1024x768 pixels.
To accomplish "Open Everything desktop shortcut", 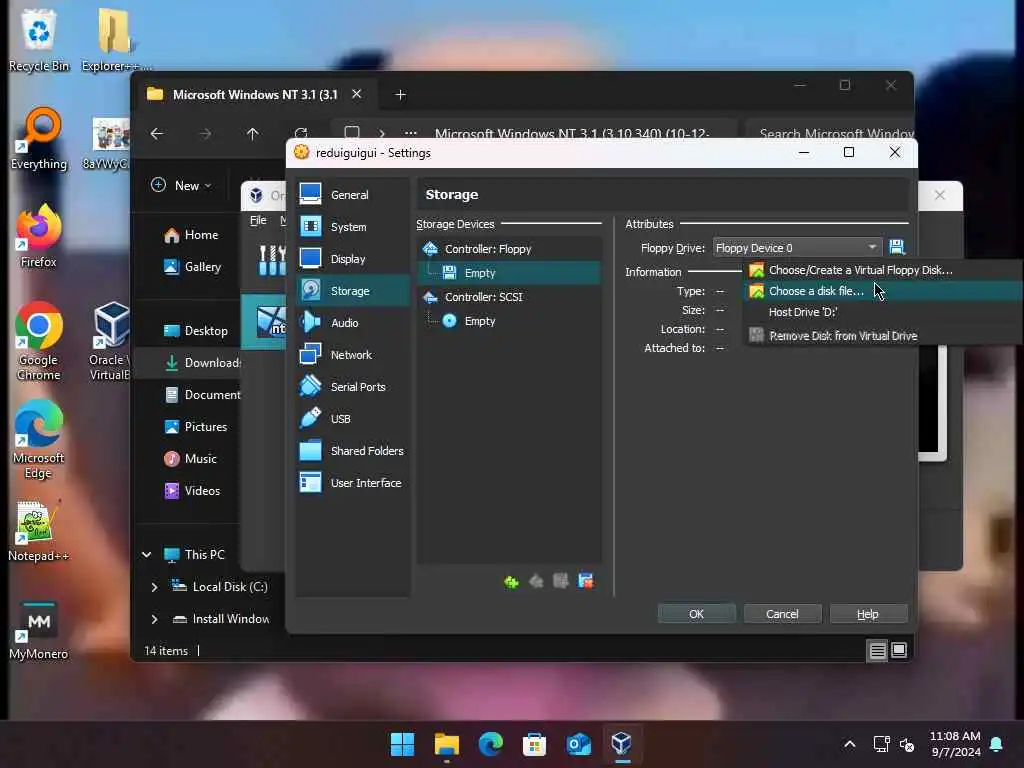I will (x=39, y=139).
